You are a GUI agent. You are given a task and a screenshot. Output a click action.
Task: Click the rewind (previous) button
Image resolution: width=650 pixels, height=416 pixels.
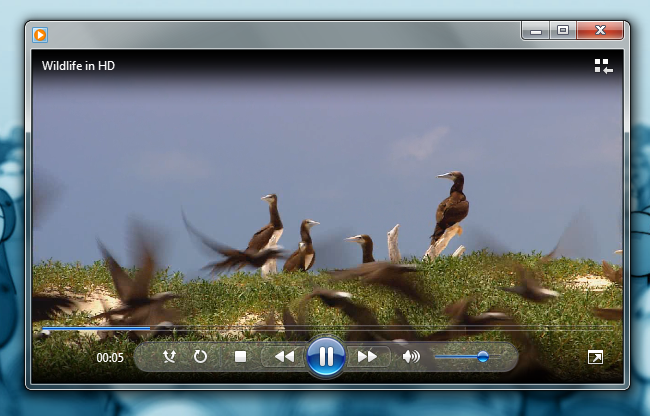[x=284, y=357]
